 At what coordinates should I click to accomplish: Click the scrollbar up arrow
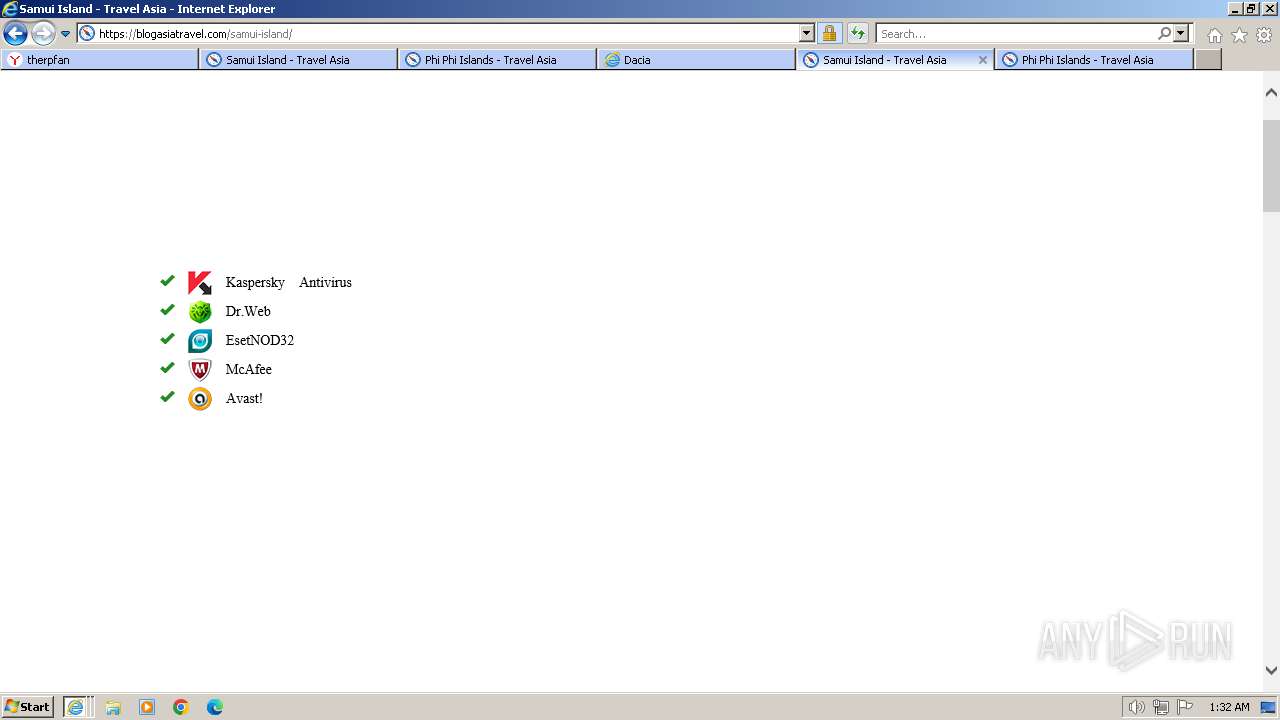(x=1271, y=92)
